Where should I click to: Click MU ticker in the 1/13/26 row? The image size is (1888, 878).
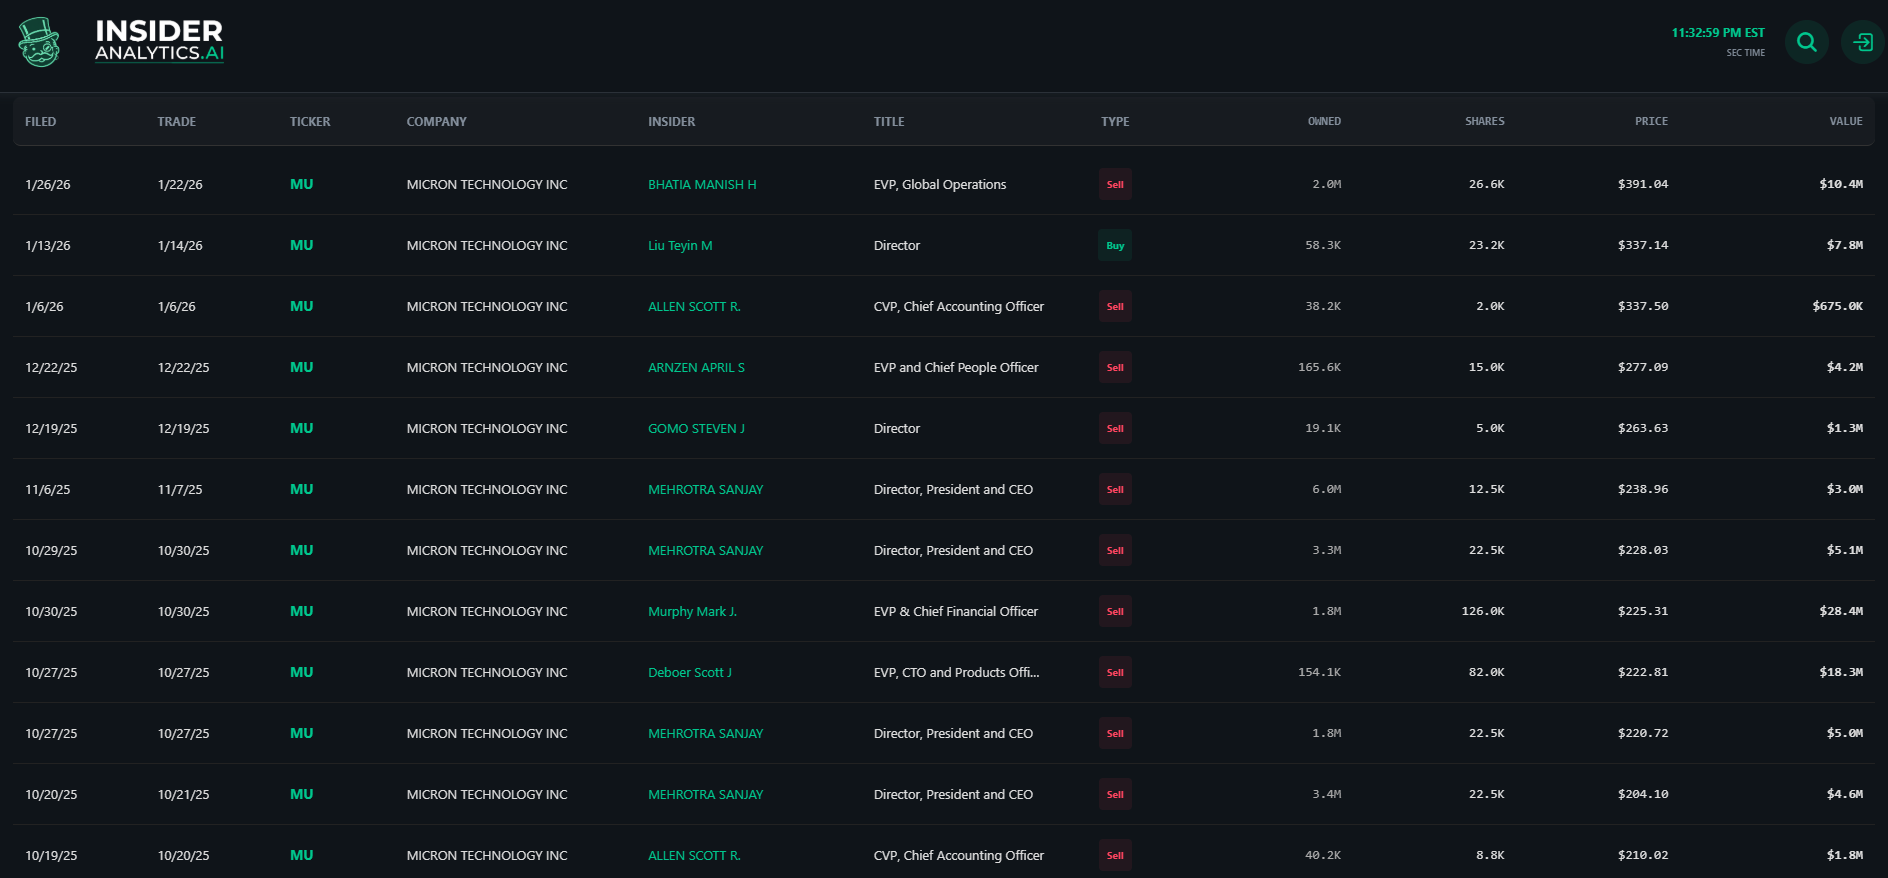pos(301,245)
